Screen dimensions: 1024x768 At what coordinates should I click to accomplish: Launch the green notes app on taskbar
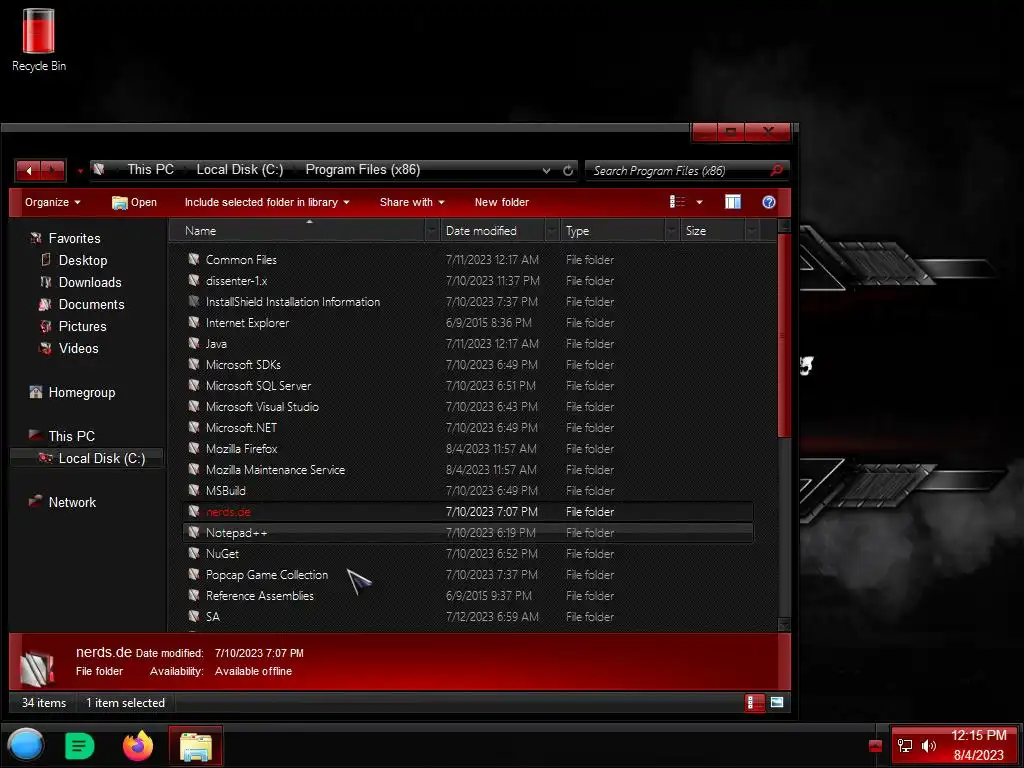80,746
